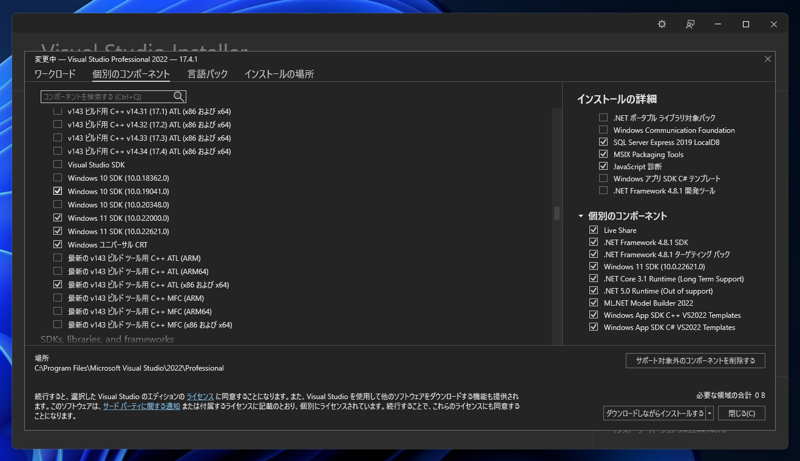Check v143 C++ v14.34 (17.4) ATL
The image size is (800, 461).
57,151
